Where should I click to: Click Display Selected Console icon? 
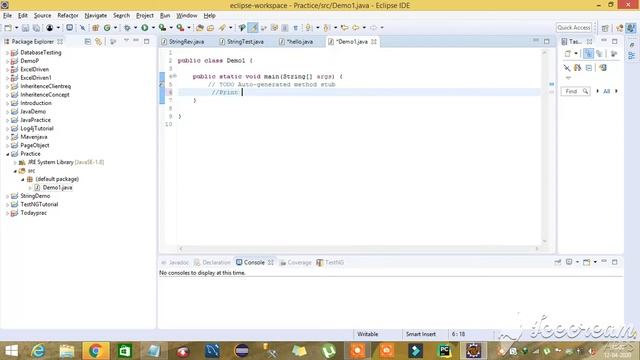tap(569, 262)
